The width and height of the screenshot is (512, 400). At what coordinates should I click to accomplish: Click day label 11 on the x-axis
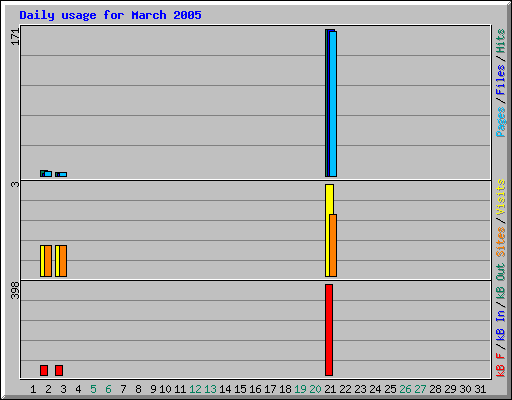point(180,389)
